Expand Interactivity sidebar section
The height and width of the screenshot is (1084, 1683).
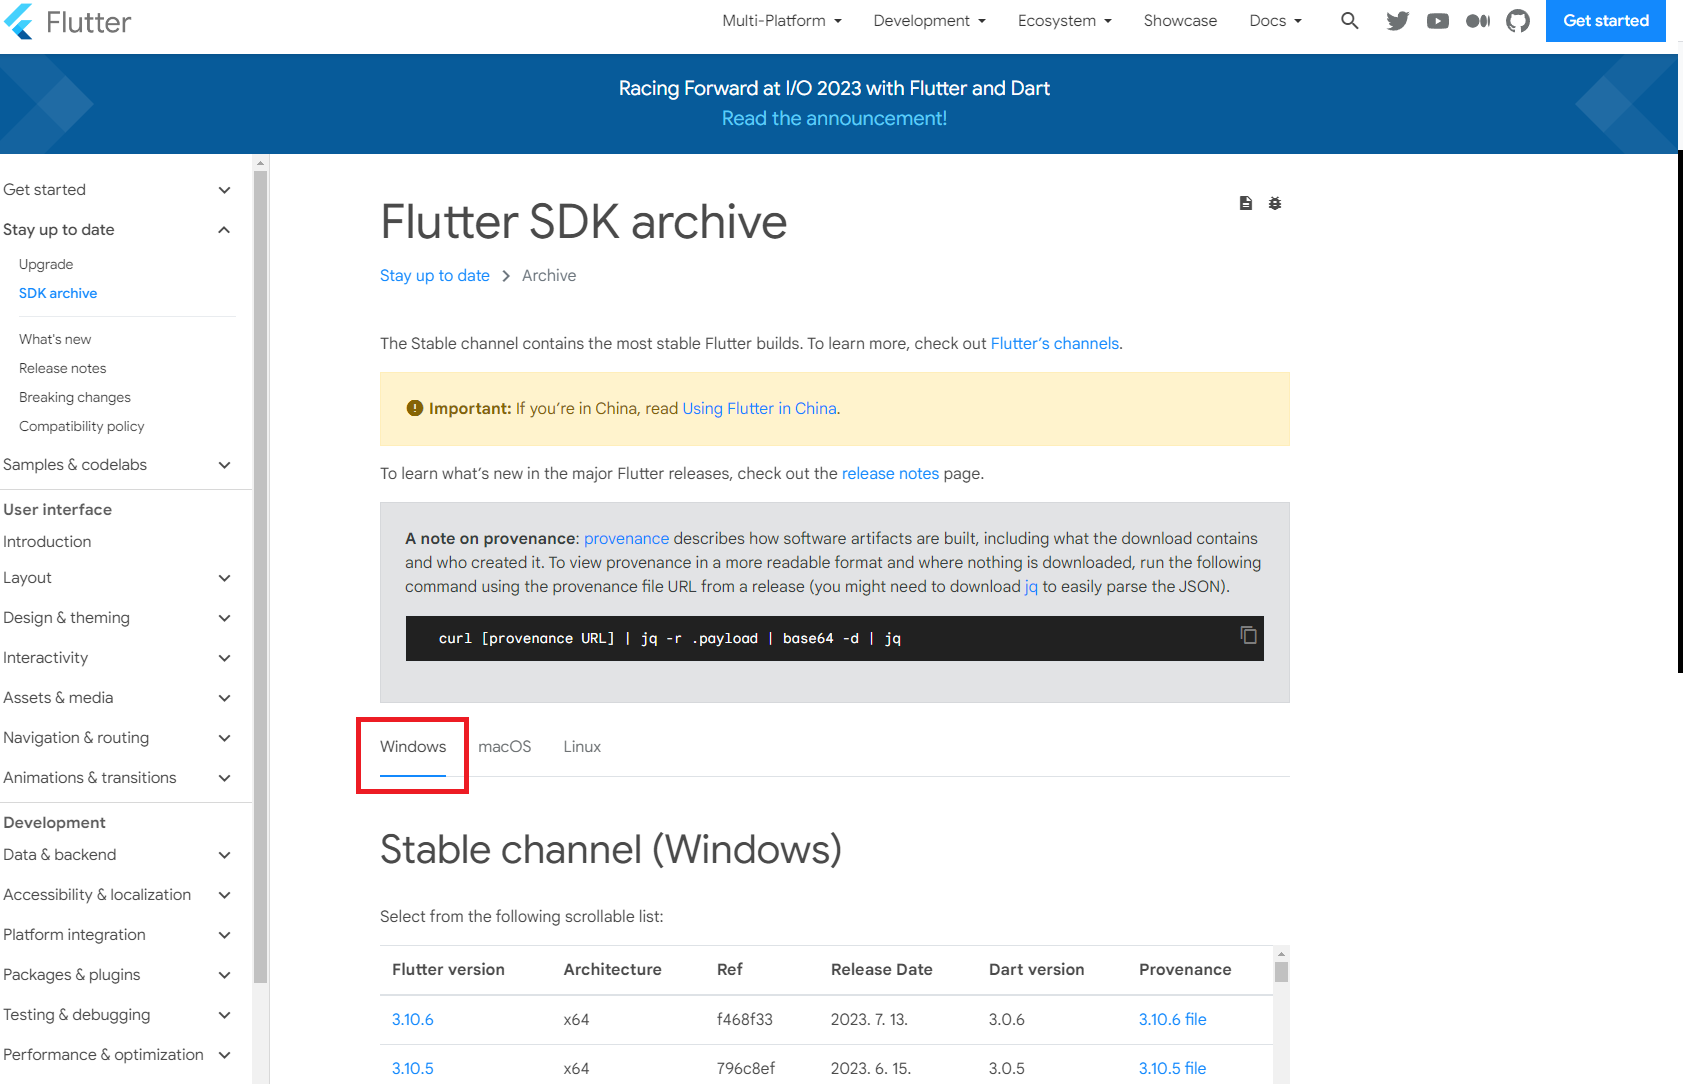224,658
